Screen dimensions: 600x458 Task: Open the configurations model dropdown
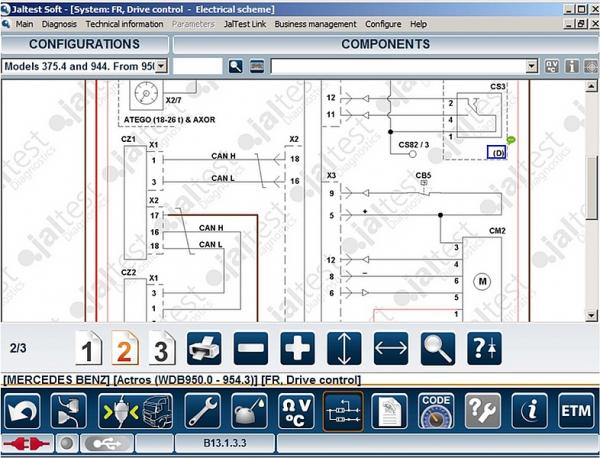(x=161, y=66)
